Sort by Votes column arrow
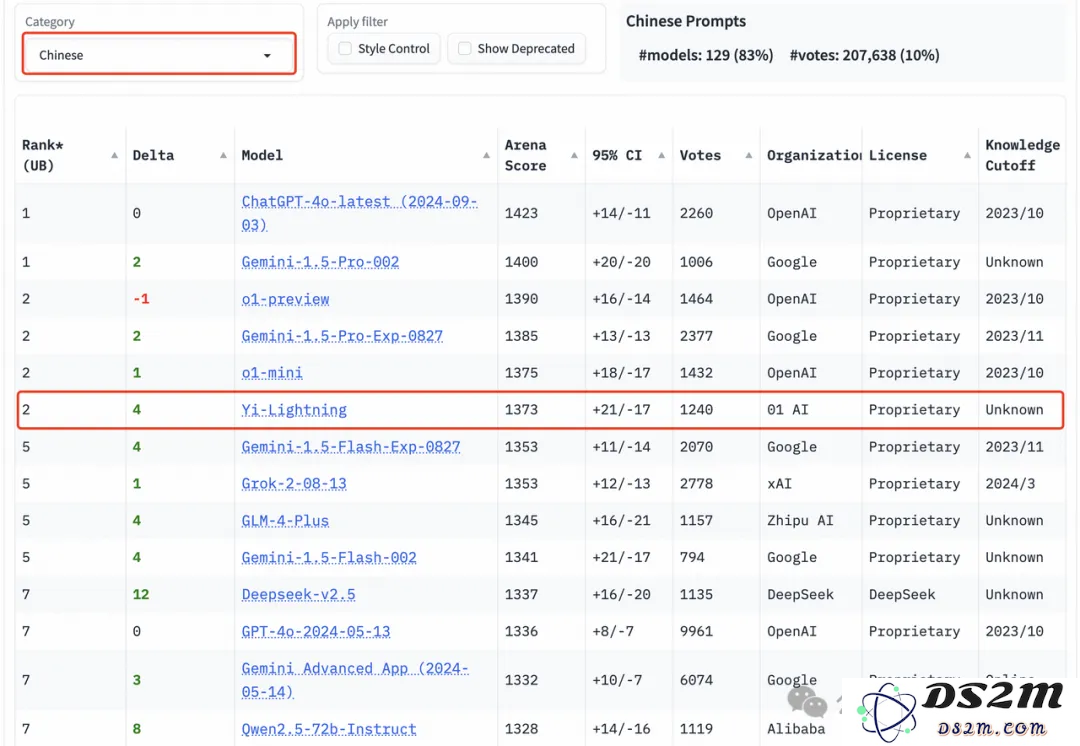Viewport: 1080px width, 746px height. coord(749,155)
